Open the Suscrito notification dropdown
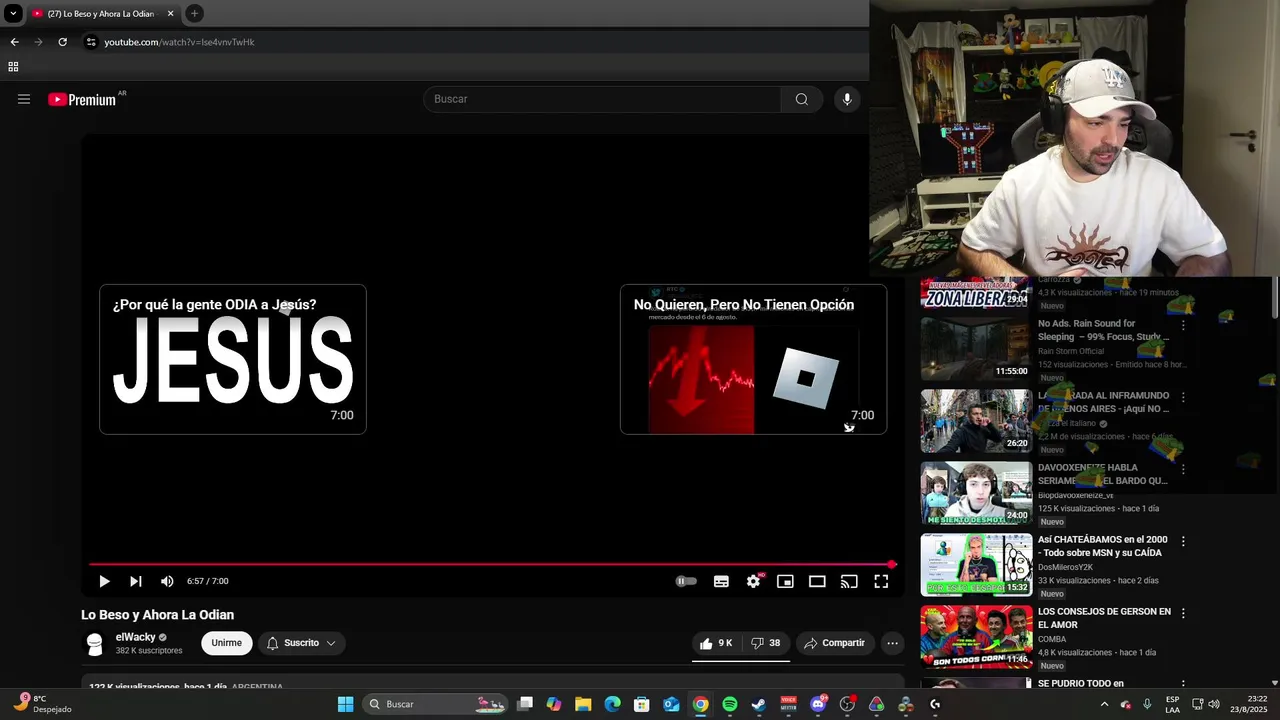The width and height of the screenshot is (1280, 720). 301,643
